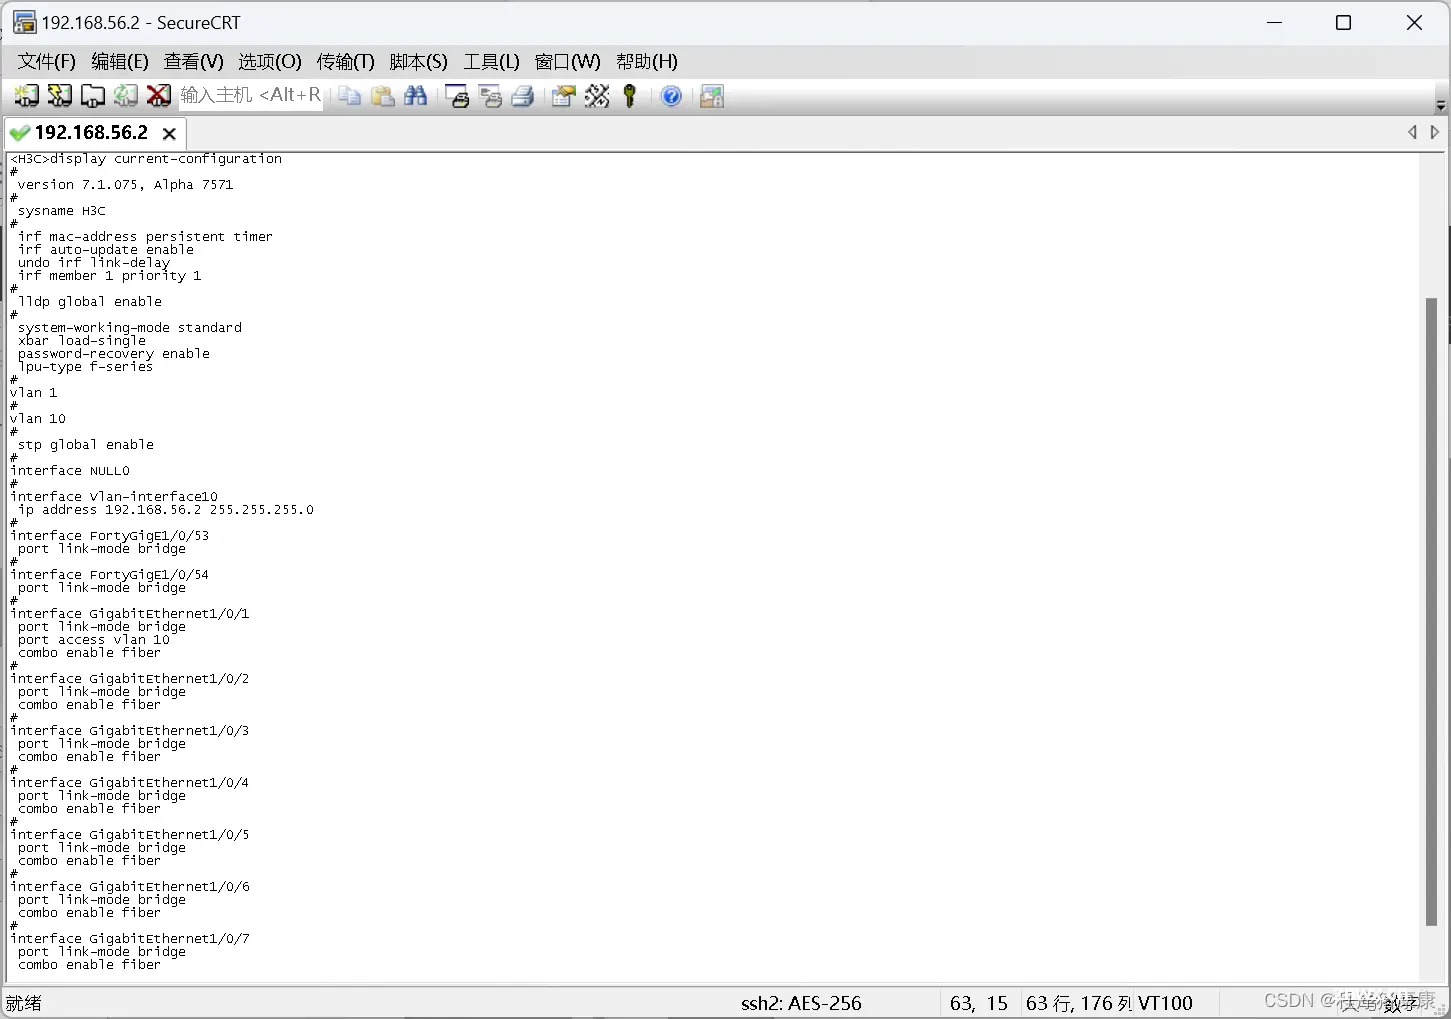Click the Print printer icon

point(522,96)
